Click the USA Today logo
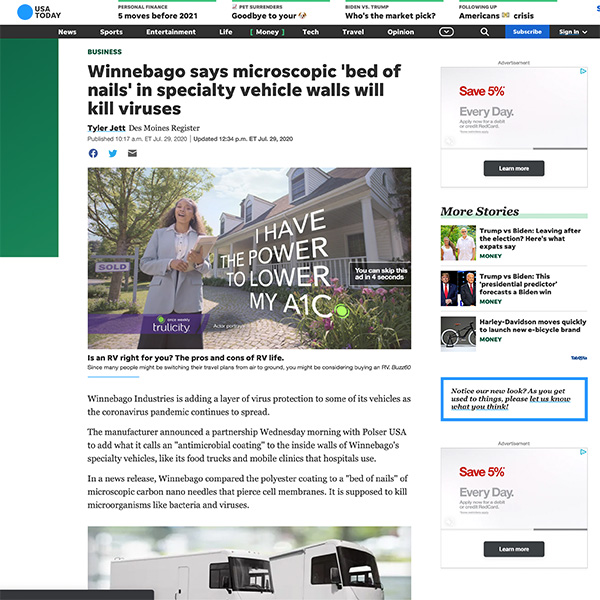The width and height of the screenshot is (600, 600). 37,12
